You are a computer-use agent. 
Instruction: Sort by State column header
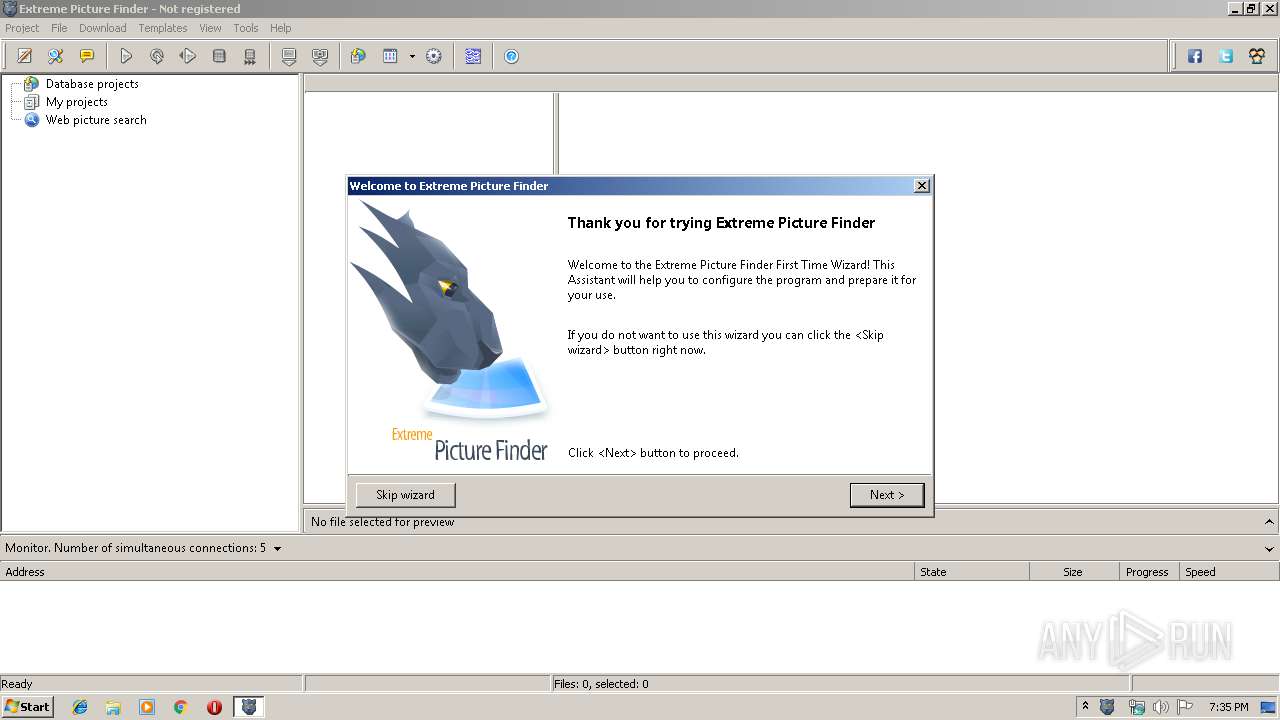972,572
